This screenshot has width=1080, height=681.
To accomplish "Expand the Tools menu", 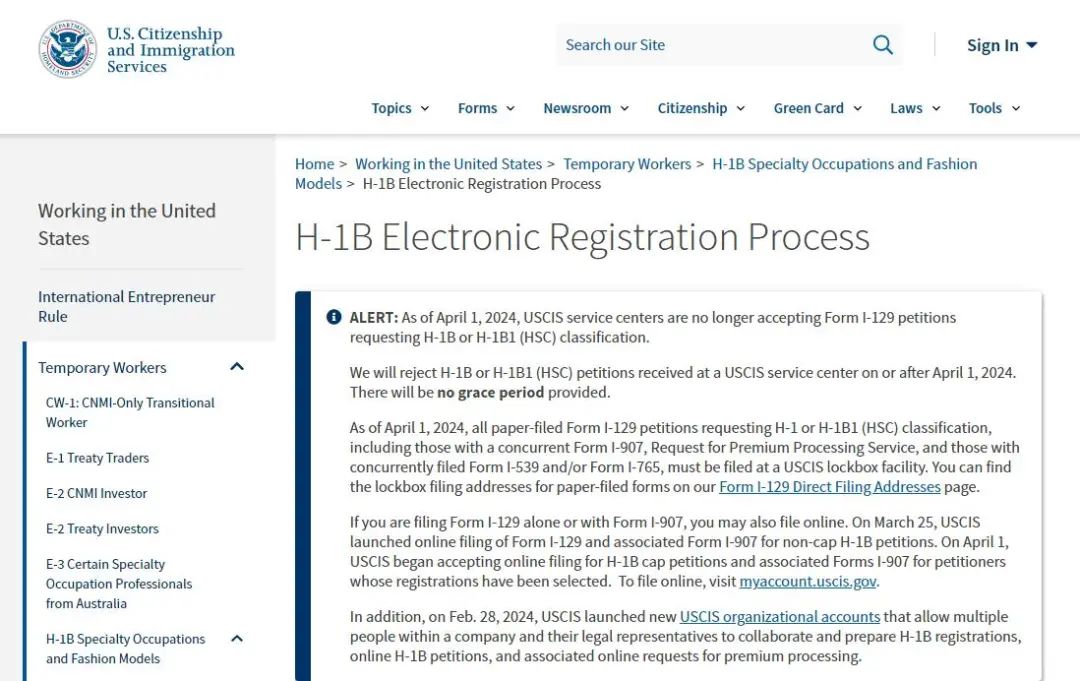I will click(995, 108).
